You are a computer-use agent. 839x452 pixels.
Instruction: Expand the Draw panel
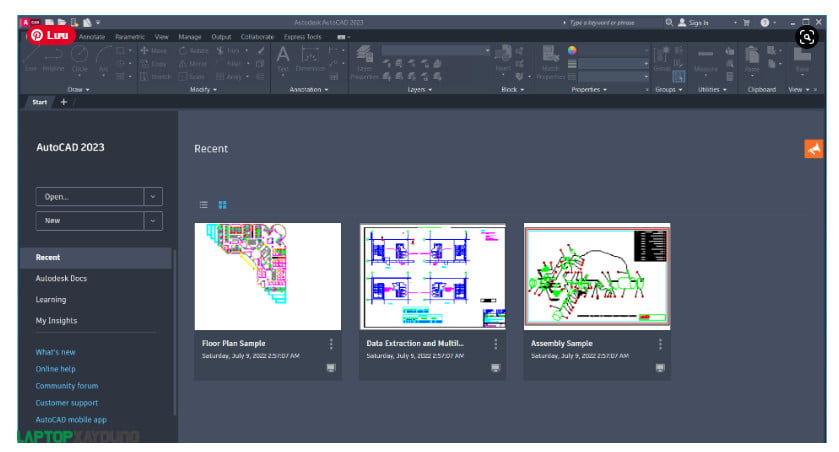(79, 90)
